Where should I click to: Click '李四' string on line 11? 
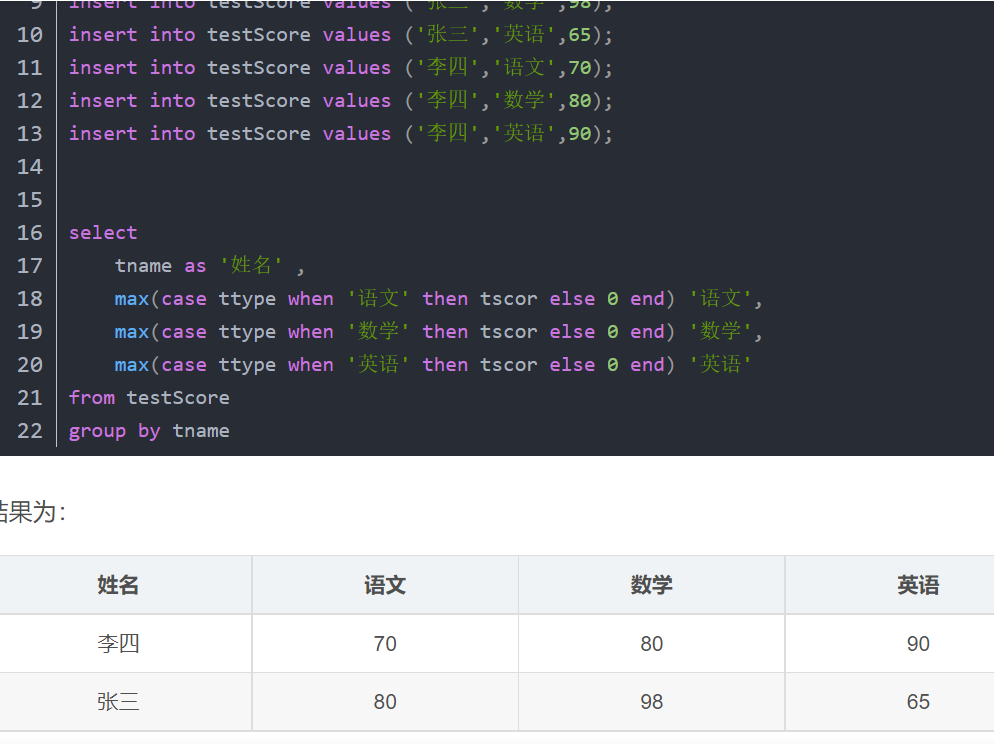pos(448,67)
